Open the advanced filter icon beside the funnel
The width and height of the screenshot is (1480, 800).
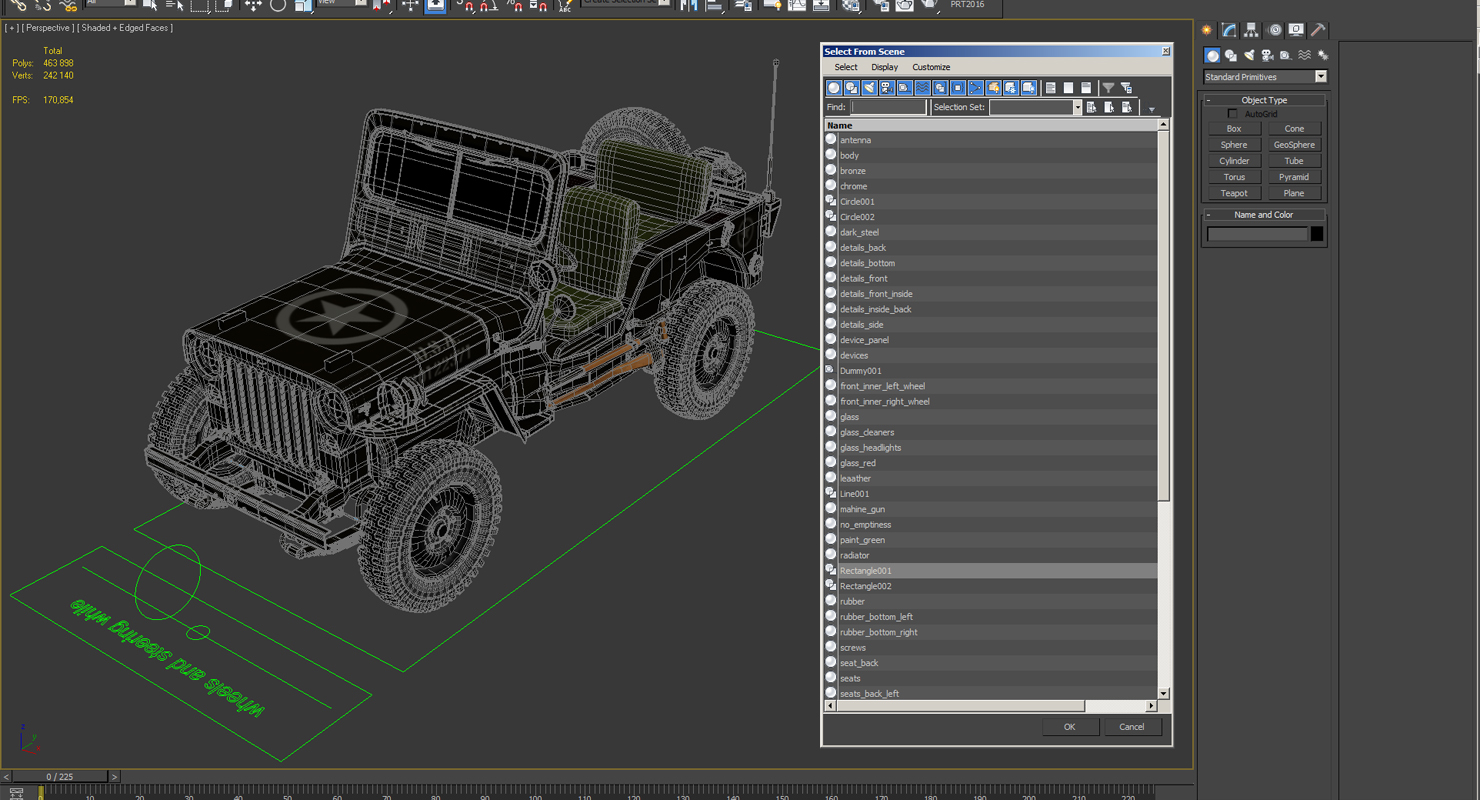tap(1126, 88)
